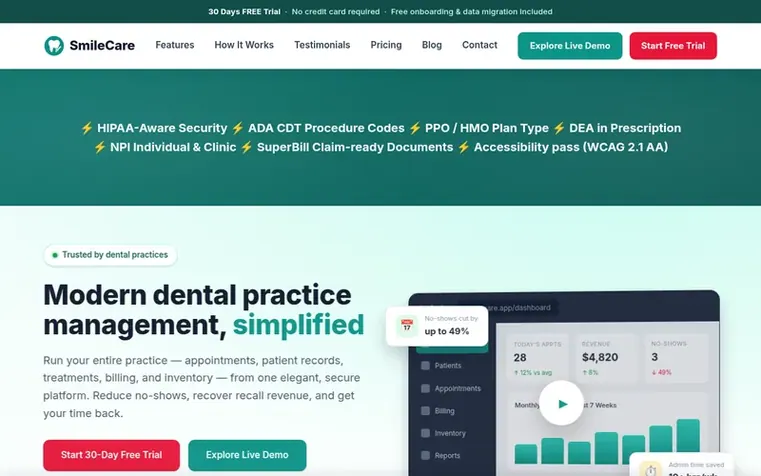The image size is (761, 476).
Task: Click the 'DEA in Prescription' text
Action: tap(625, 128)
